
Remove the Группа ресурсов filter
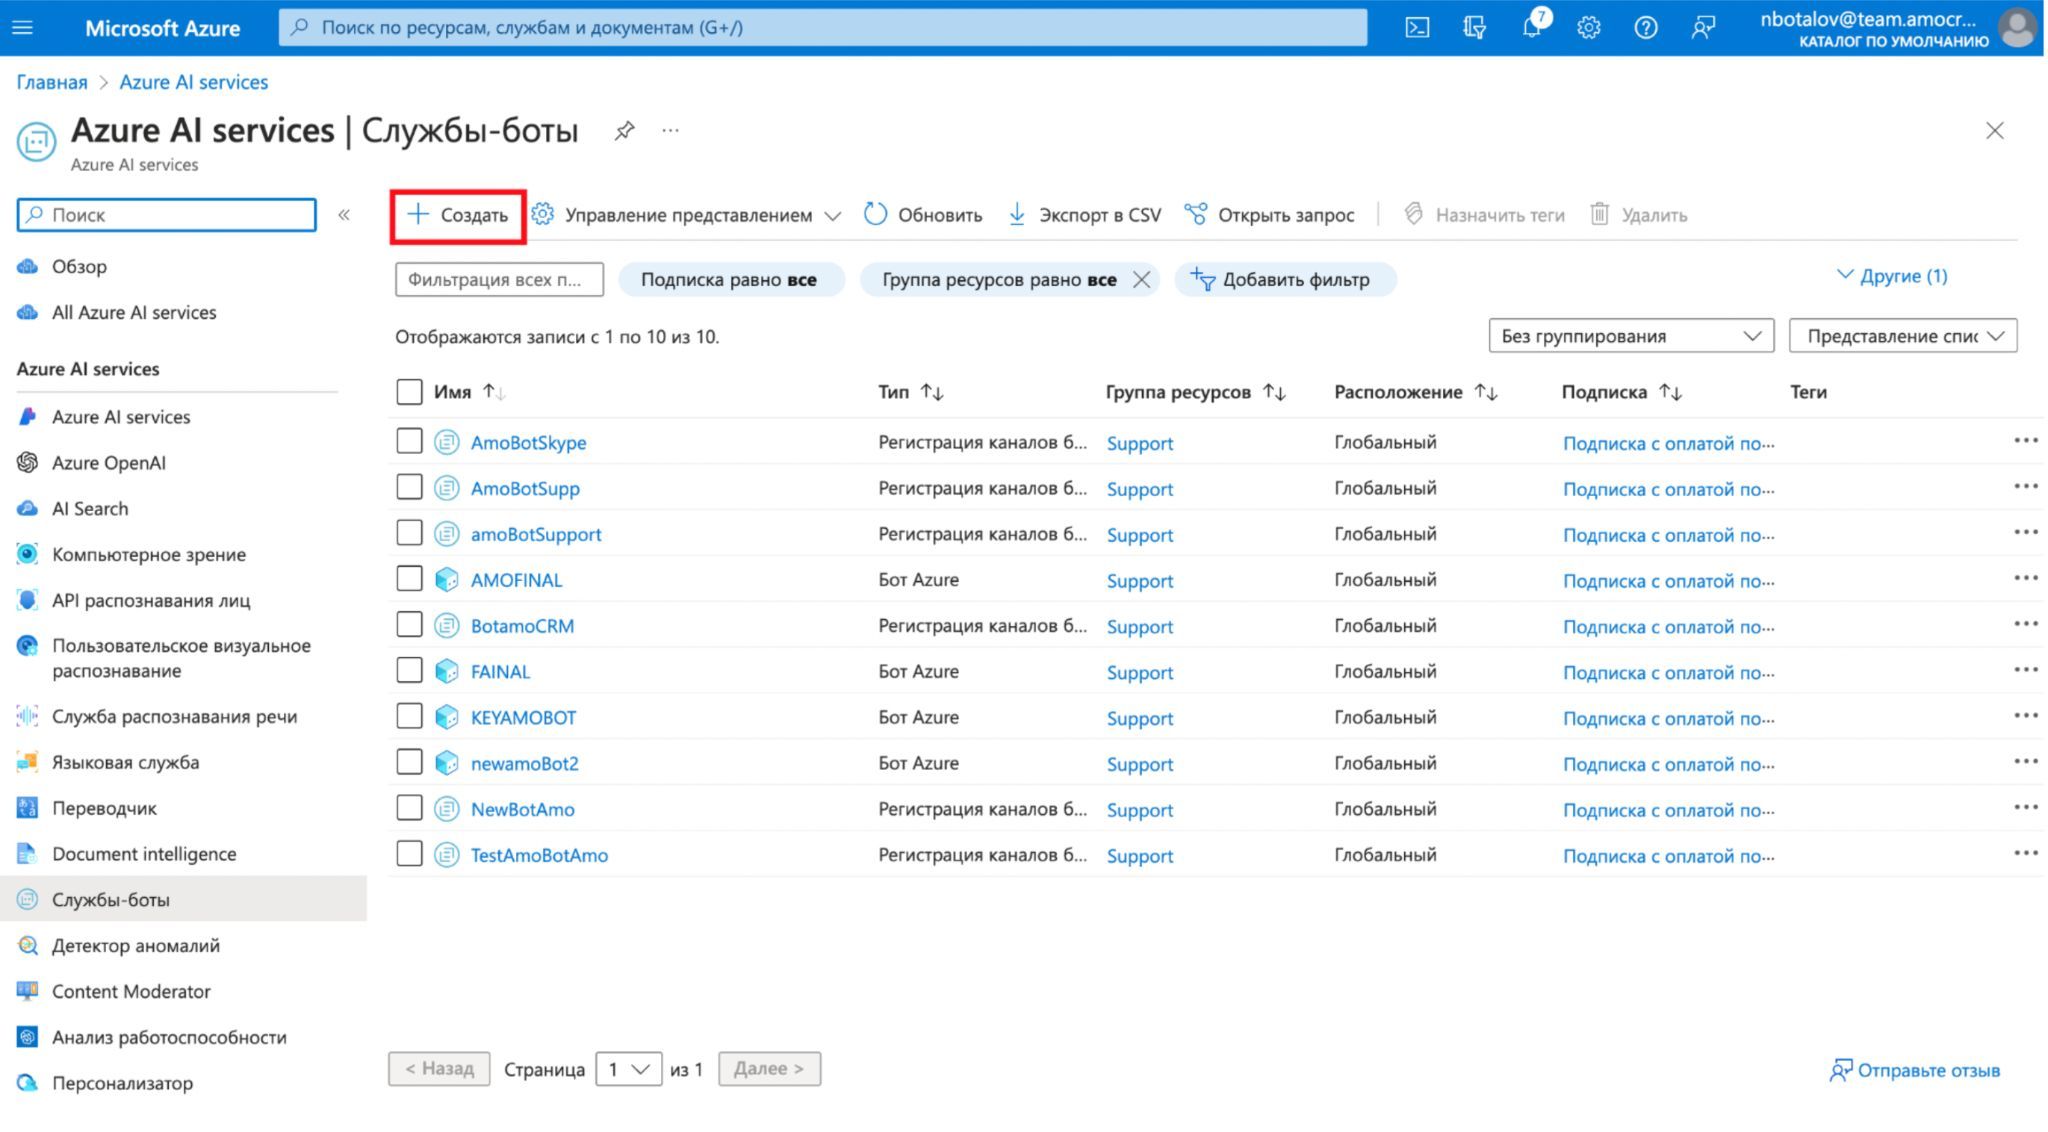(1141, 279)
